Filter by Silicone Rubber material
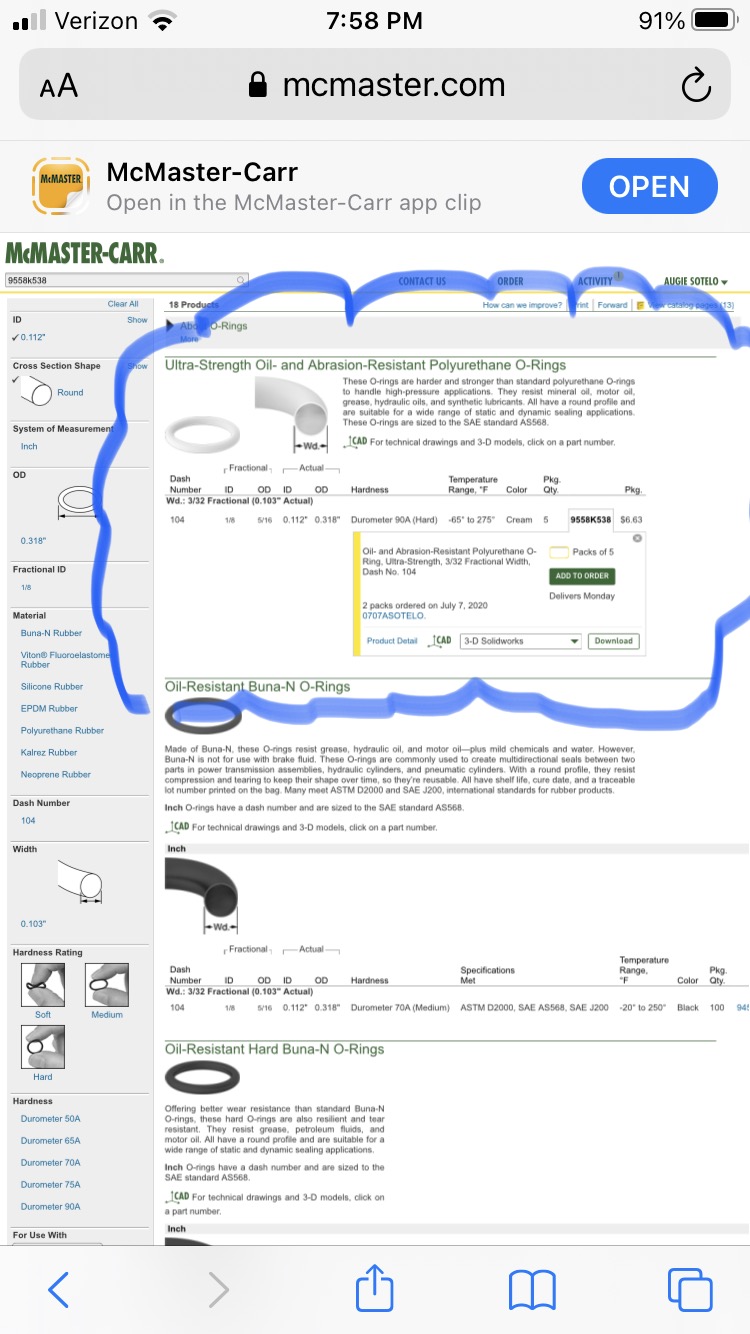 (52, 687)
